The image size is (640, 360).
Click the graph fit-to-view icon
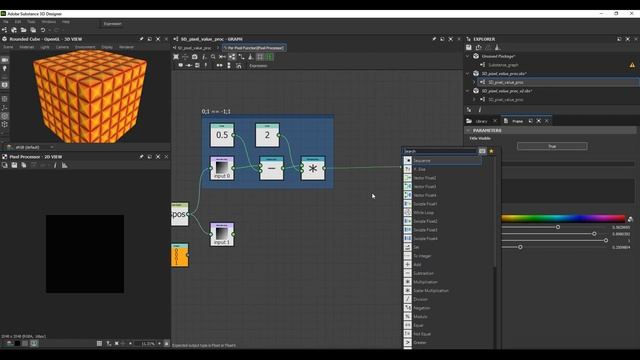(x=176, y=57)
